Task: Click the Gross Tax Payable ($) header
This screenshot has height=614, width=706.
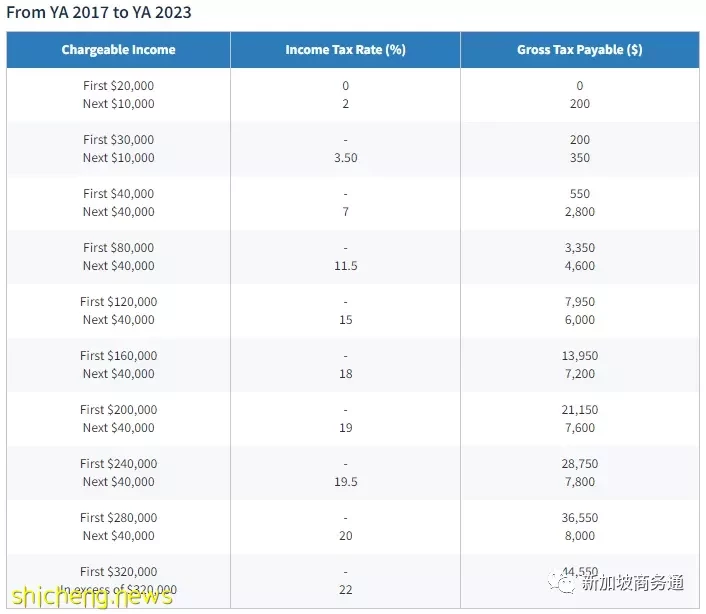Action: pyautogui.click(x=579, y=50)
